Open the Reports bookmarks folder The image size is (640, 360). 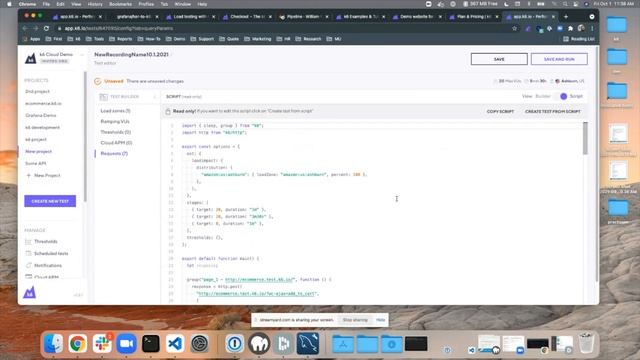[x=121, y=39]
